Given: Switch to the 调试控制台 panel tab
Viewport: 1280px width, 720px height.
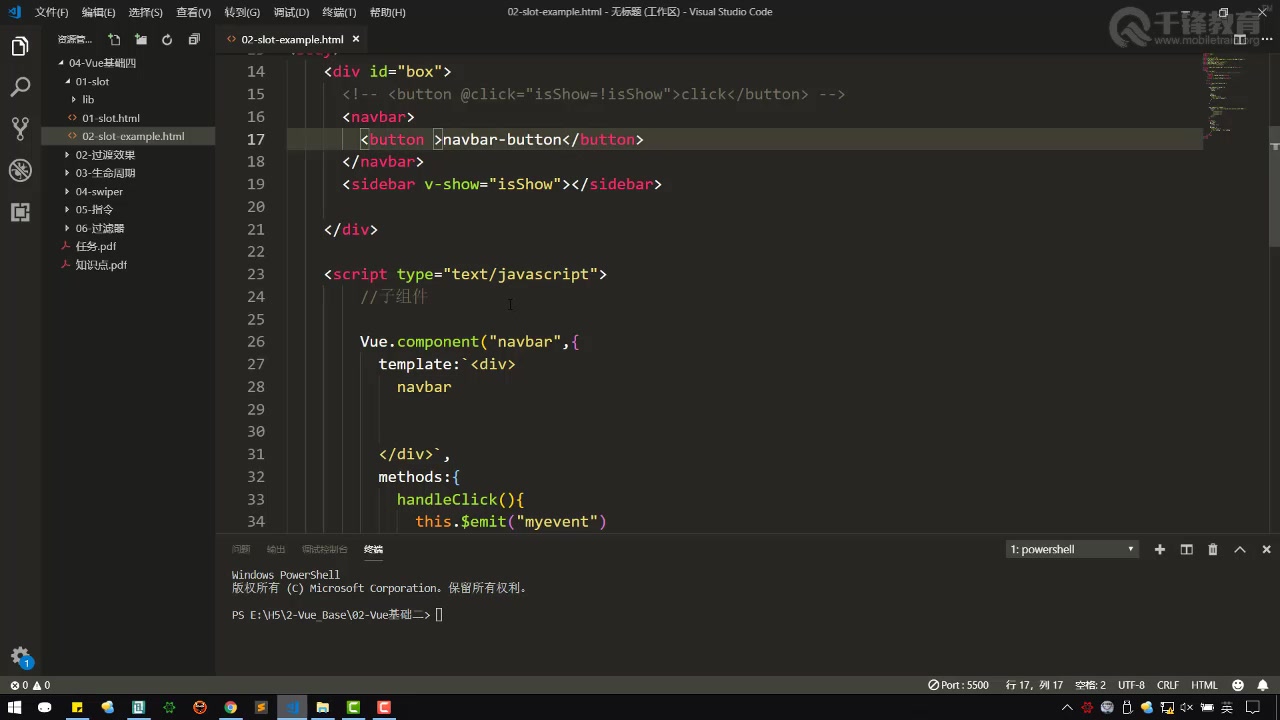Looking at the screenshot, I should [325, 549].
